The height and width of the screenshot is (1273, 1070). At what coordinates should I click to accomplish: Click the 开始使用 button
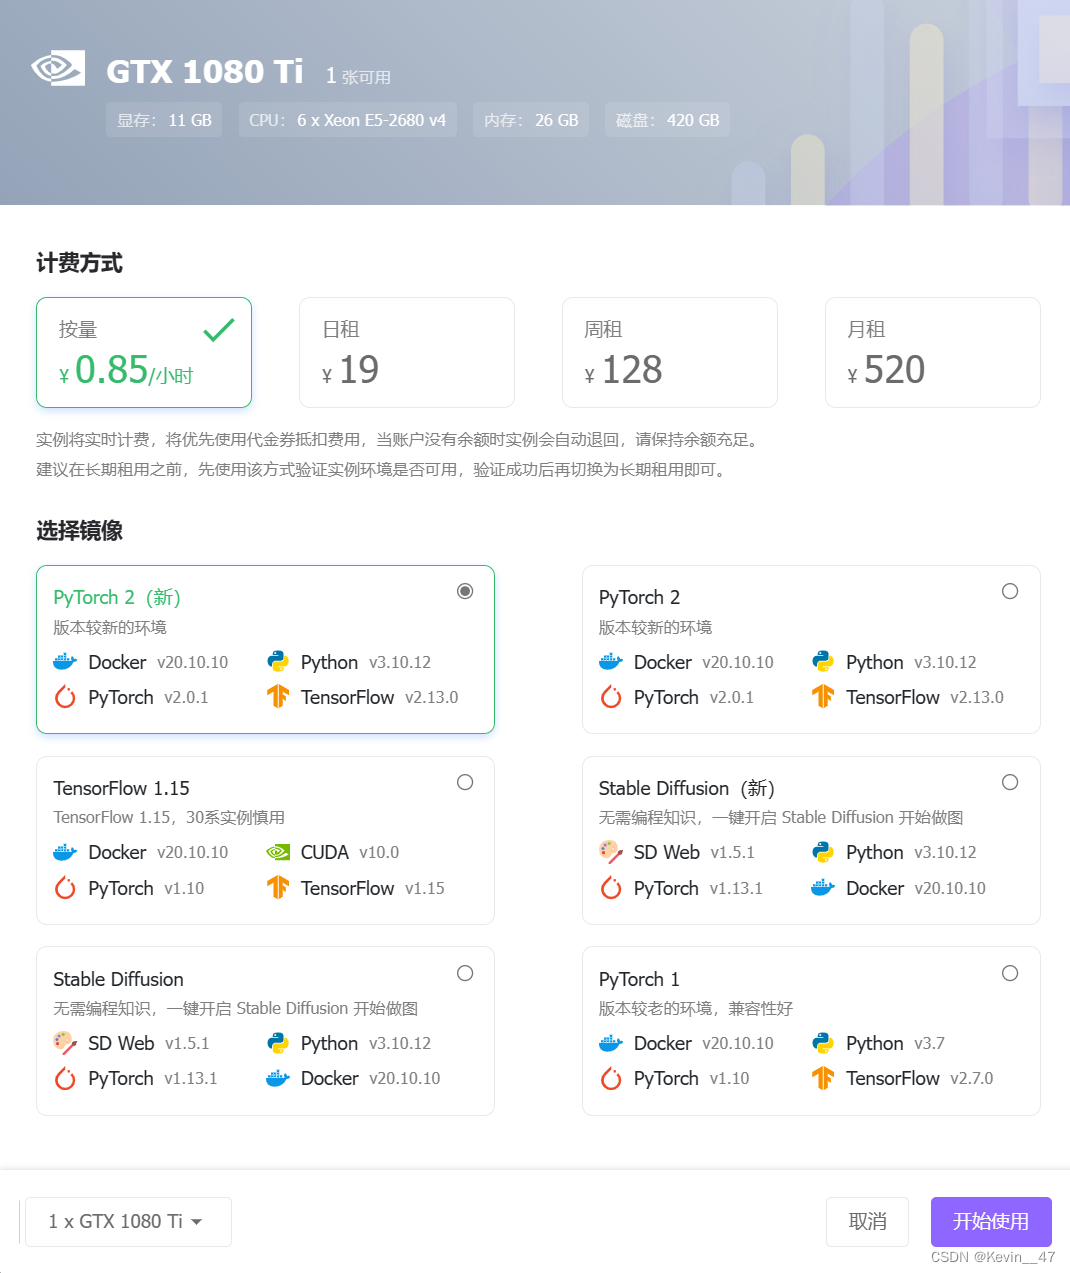pyautogui.click(x=990, y=1221)
